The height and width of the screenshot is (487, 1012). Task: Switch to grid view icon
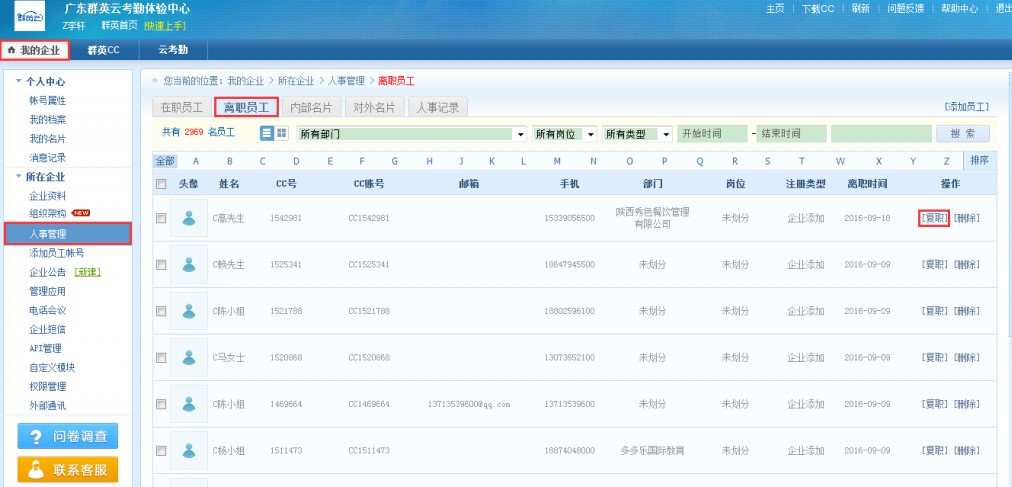tap(281, 133)
